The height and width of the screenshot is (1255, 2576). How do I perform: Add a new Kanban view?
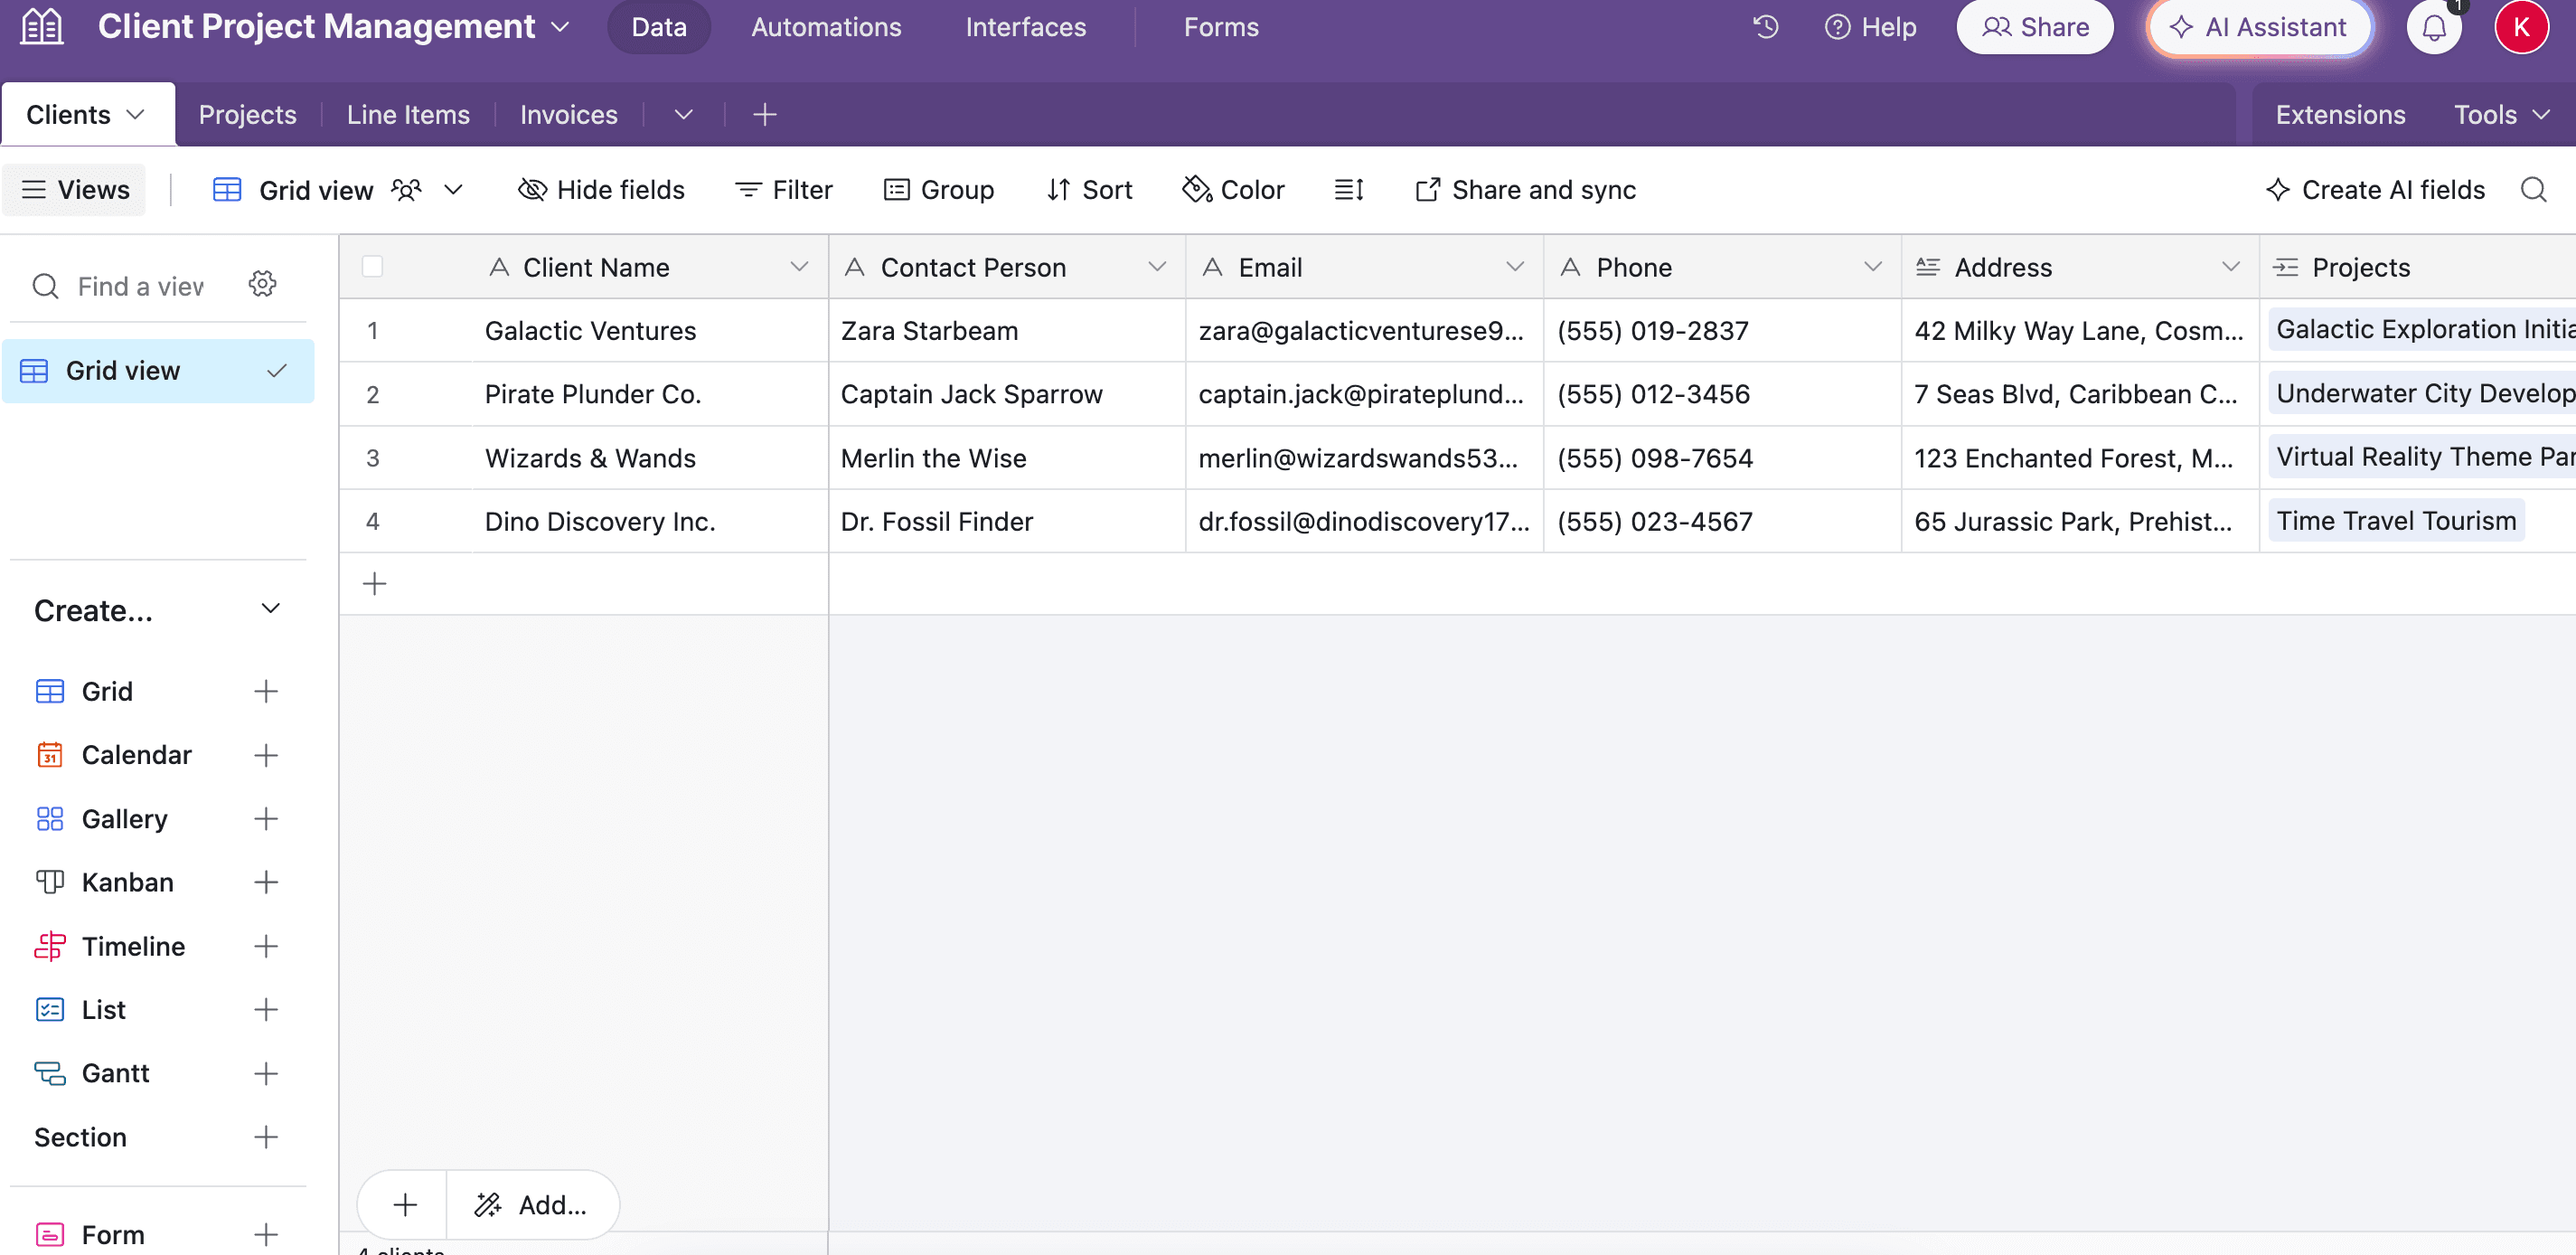pyautogui.click(x=265, y=882)
